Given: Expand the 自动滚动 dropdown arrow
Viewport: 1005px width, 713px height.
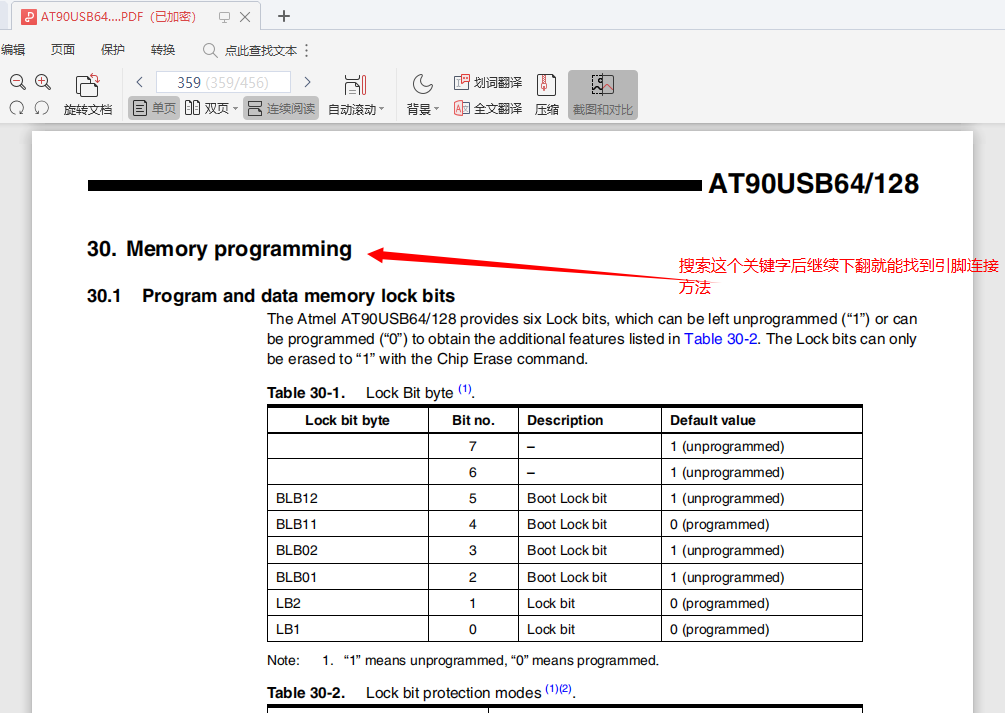Looking at the screenshot, I should click(382, 109).
